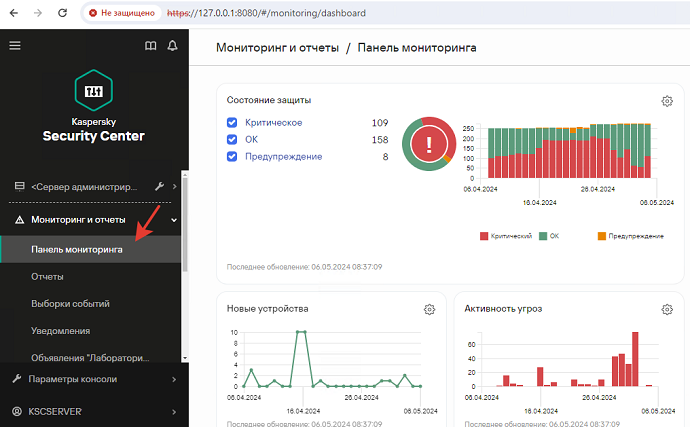Open 'Объявления "Лаборатори...' menu item

tap(90, 358)
